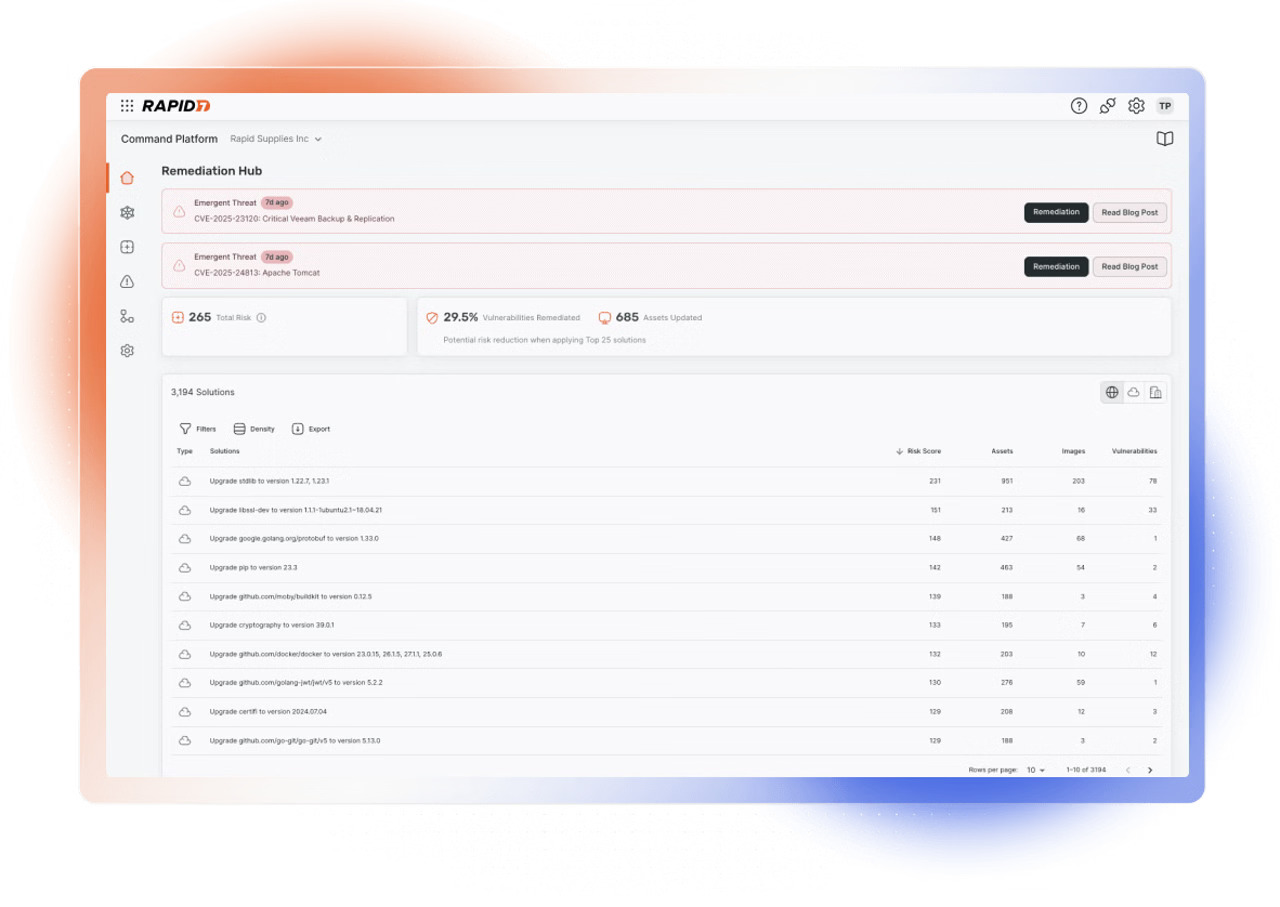1280x907 pixels.
Task: Export the solutions list
Action: tap(310, 429)
